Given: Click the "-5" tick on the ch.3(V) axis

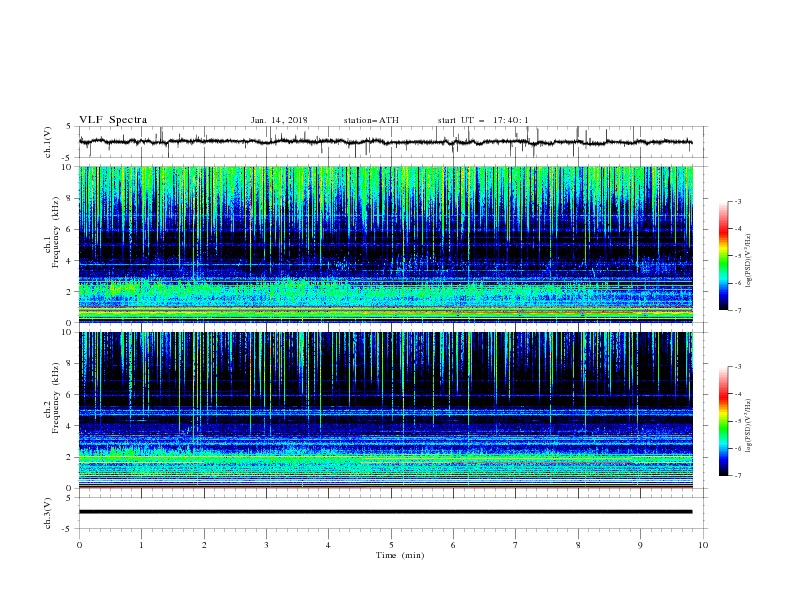Looking at the screenshot, I should [x=68, y=529].
